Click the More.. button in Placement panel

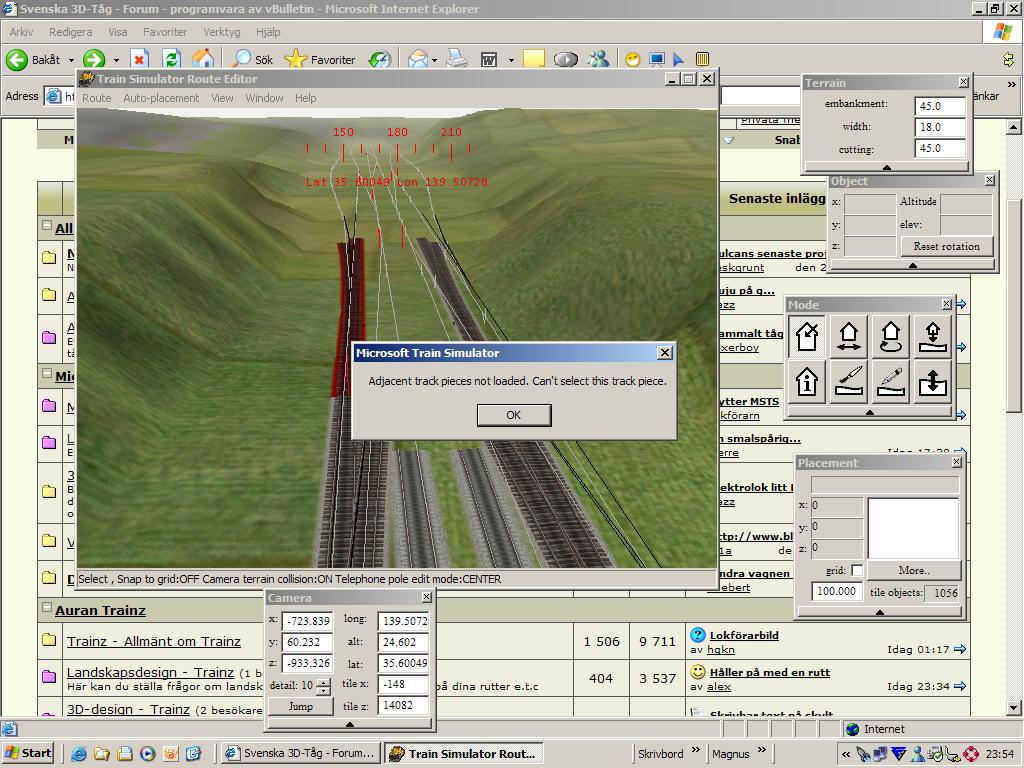point(914,570)
